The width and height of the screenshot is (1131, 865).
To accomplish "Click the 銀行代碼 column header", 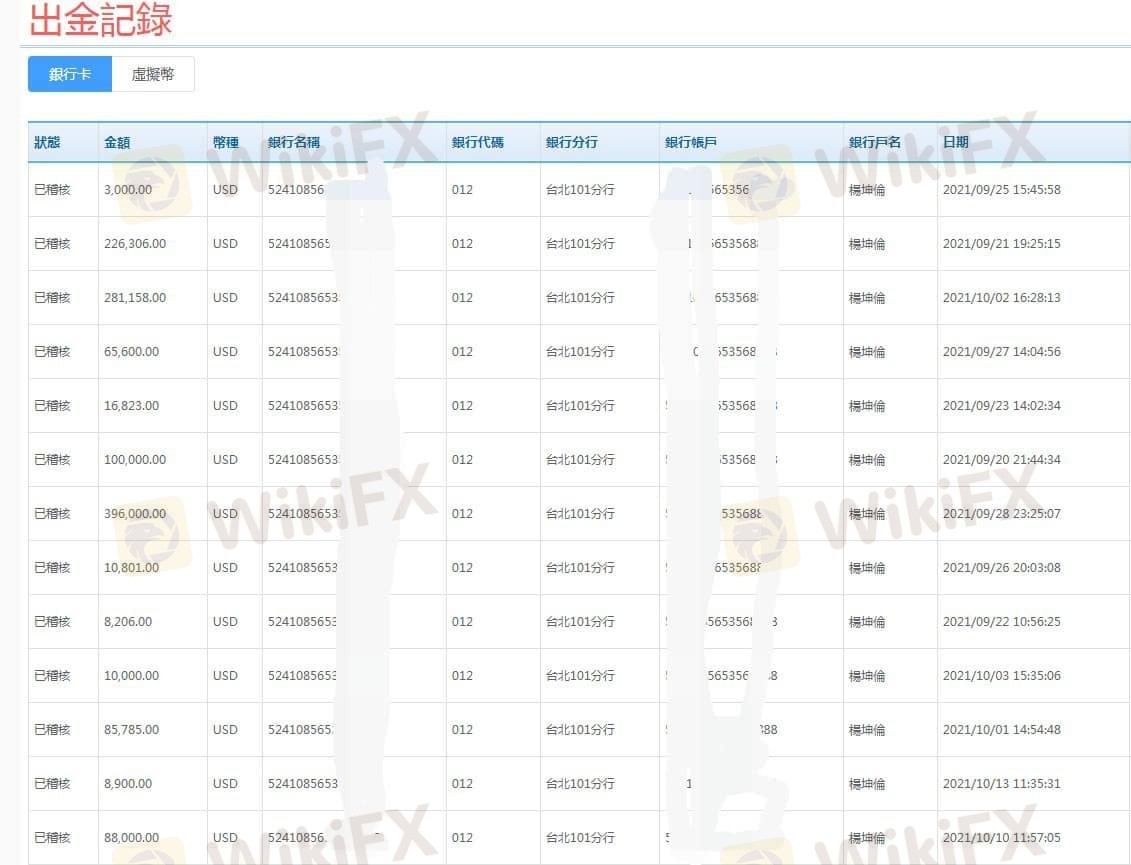I will 478,142.
